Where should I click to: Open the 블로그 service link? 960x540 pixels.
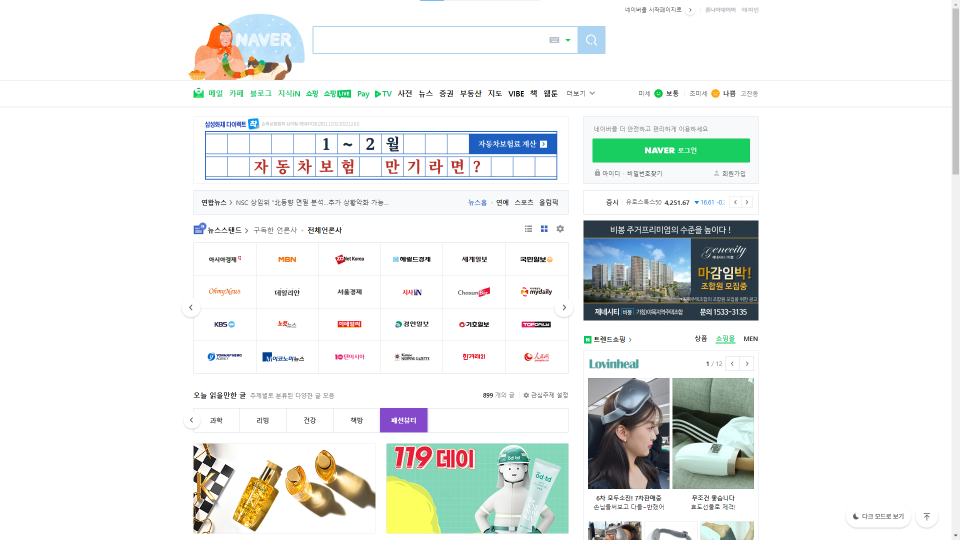coord(260,94)
